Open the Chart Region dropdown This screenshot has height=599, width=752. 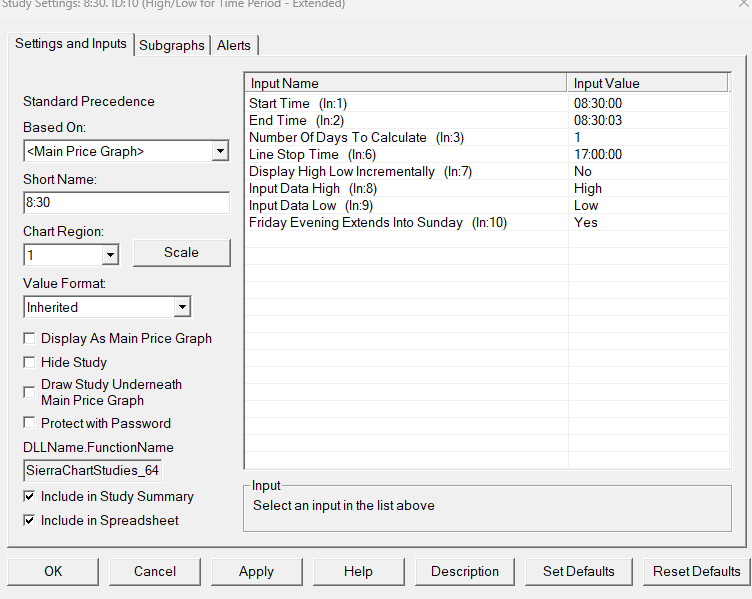tap(110, 255)
